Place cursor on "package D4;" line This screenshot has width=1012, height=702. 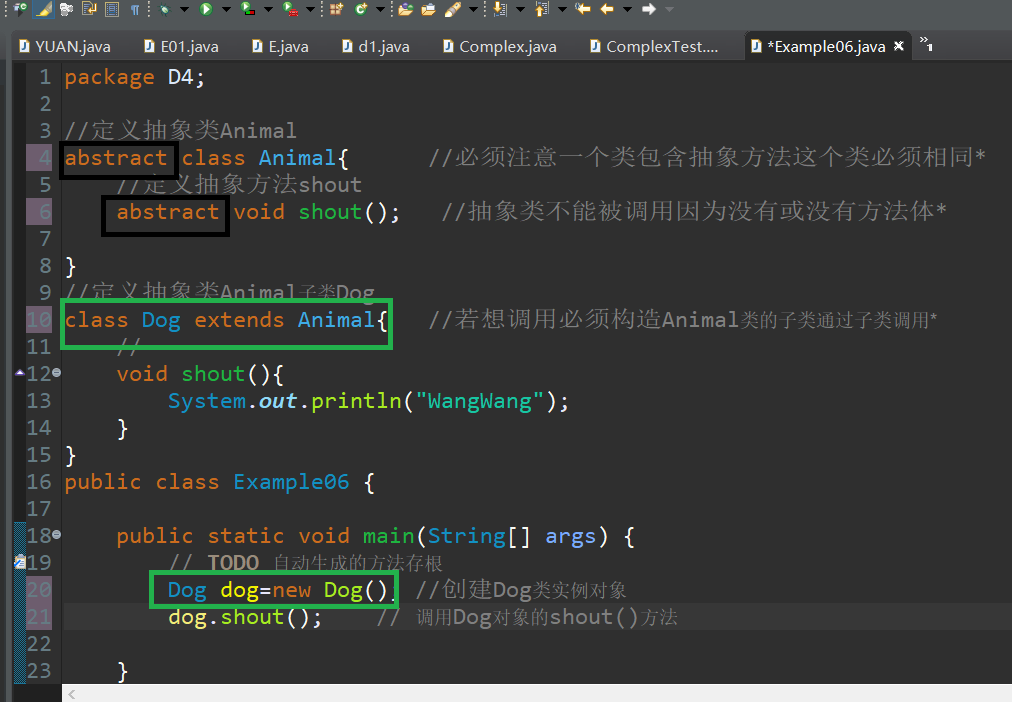tap(134, 77)
